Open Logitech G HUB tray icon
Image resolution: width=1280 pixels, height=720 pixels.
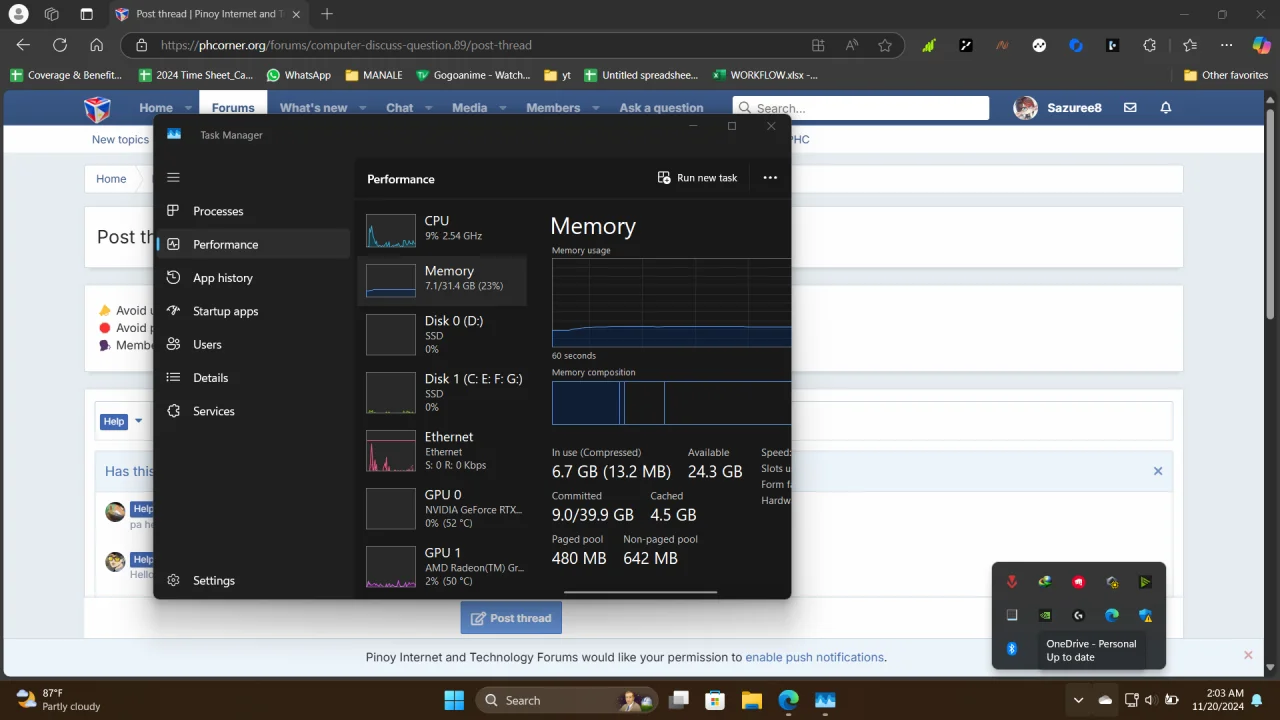pos(1078,615)
